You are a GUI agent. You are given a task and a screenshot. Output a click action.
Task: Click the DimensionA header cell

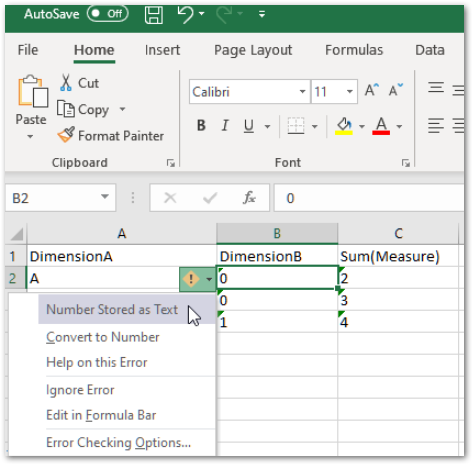pyautogui.click(x=122, y=256)
